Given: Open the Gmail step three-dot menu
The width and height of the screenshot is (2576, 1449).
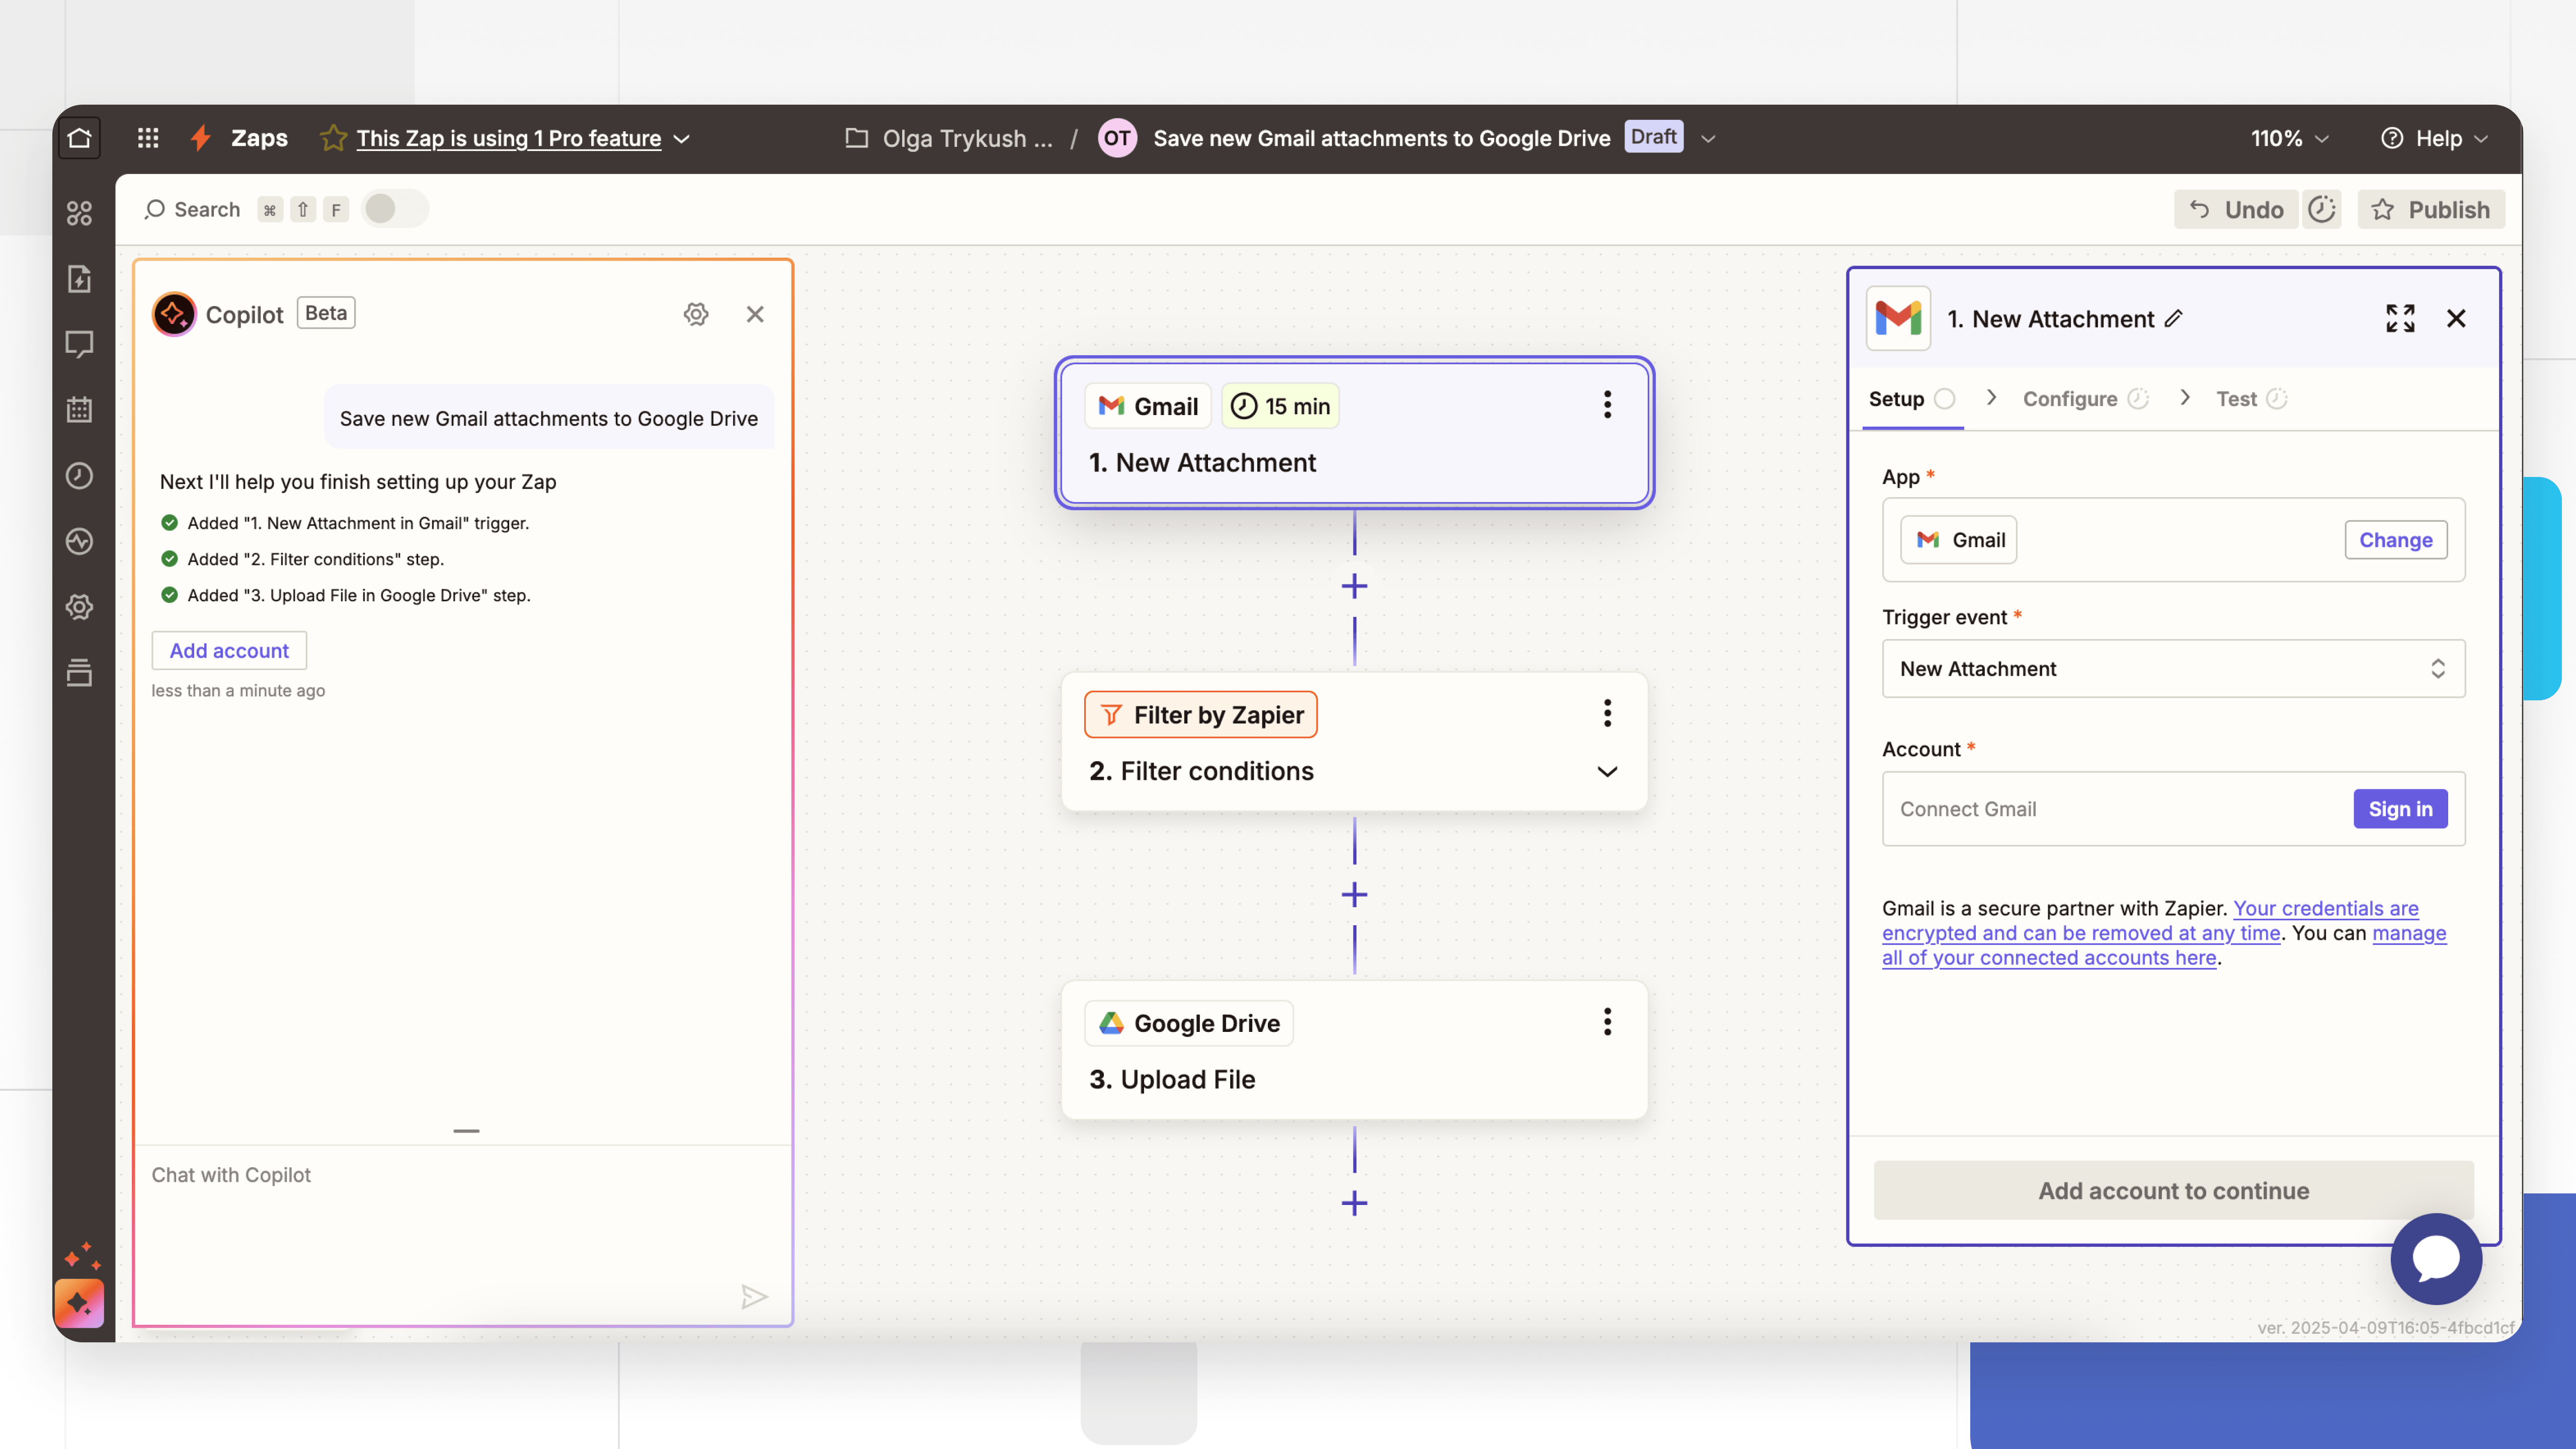Looking at the screenshot, I should 1607,405.
